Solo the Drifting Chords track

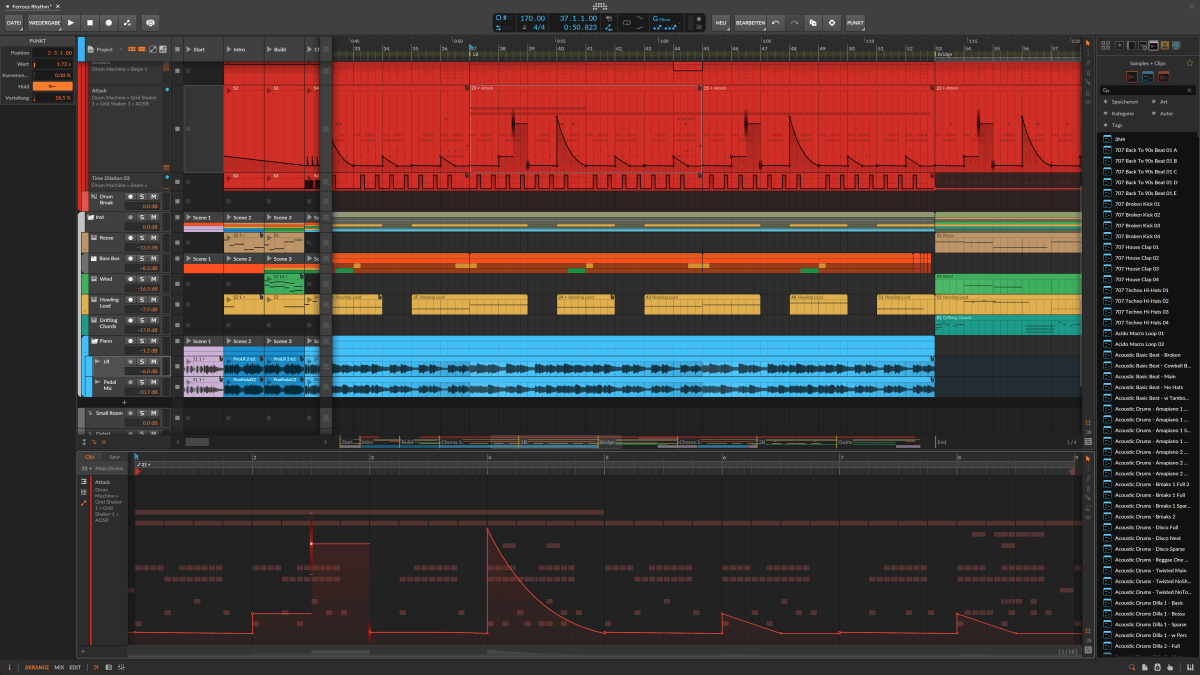point(142,322)
